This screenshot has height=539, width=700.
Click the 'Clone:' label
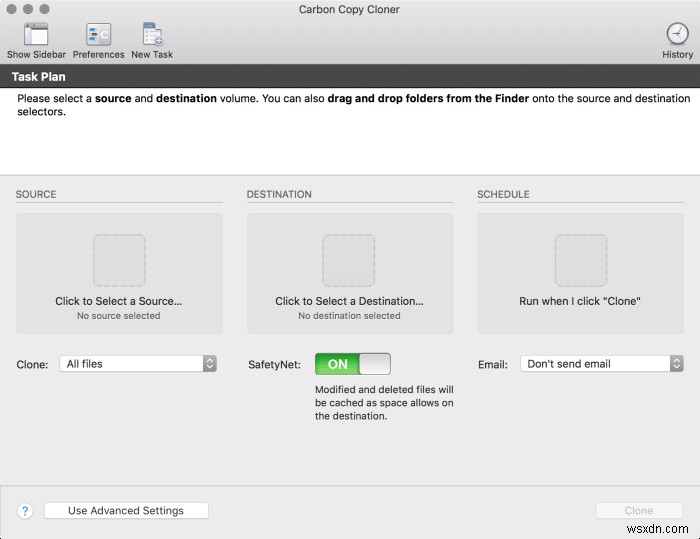click(32, 364)
